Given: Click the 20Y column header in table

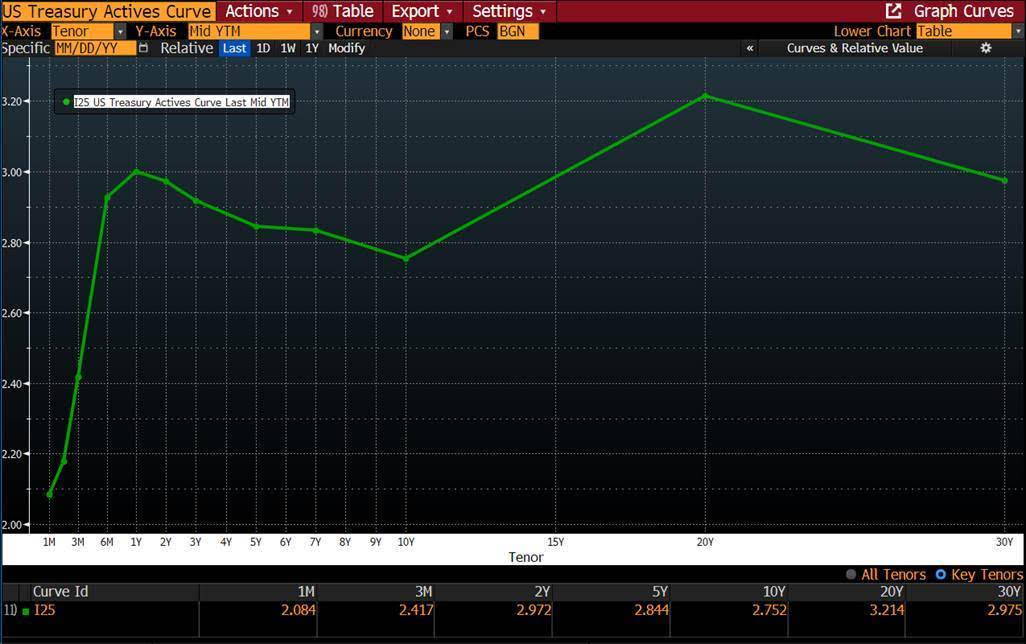Looking at the screenshot, I should point(891,592).
